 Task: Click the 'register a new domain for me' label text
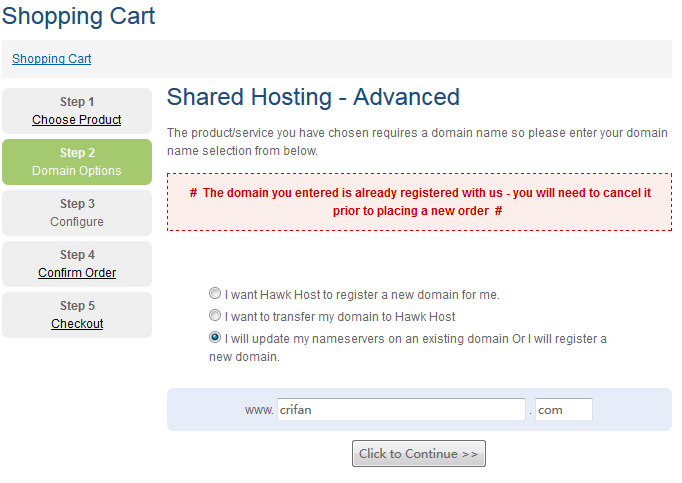362,295
